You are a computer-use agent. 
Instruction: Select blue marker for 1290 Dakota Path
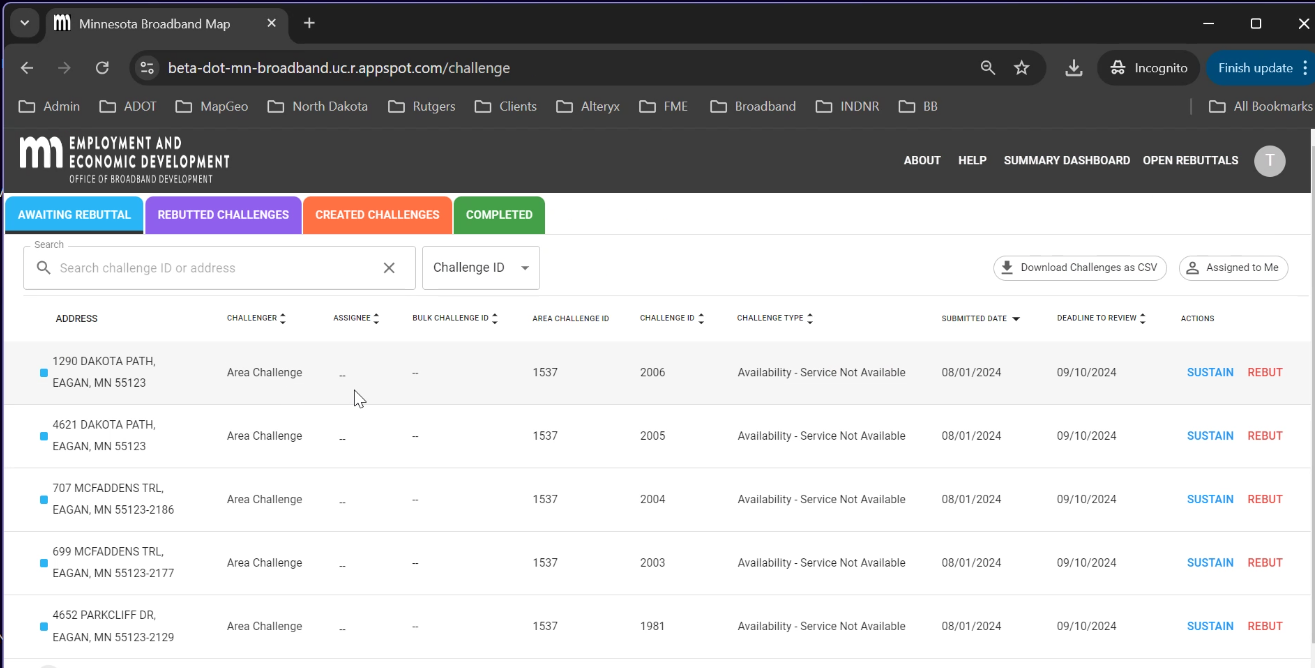click(43, 373)
